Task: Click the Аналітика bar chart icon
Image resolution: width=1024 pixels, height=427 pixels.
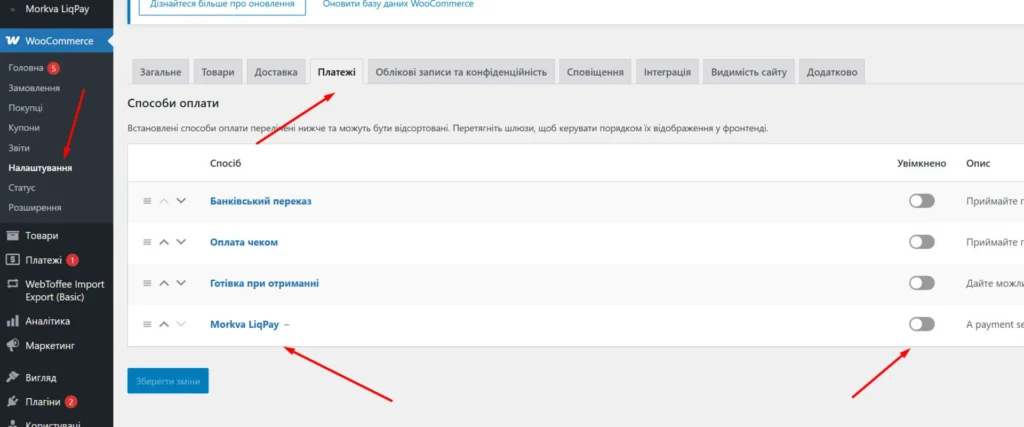Action: coord(12,321)
